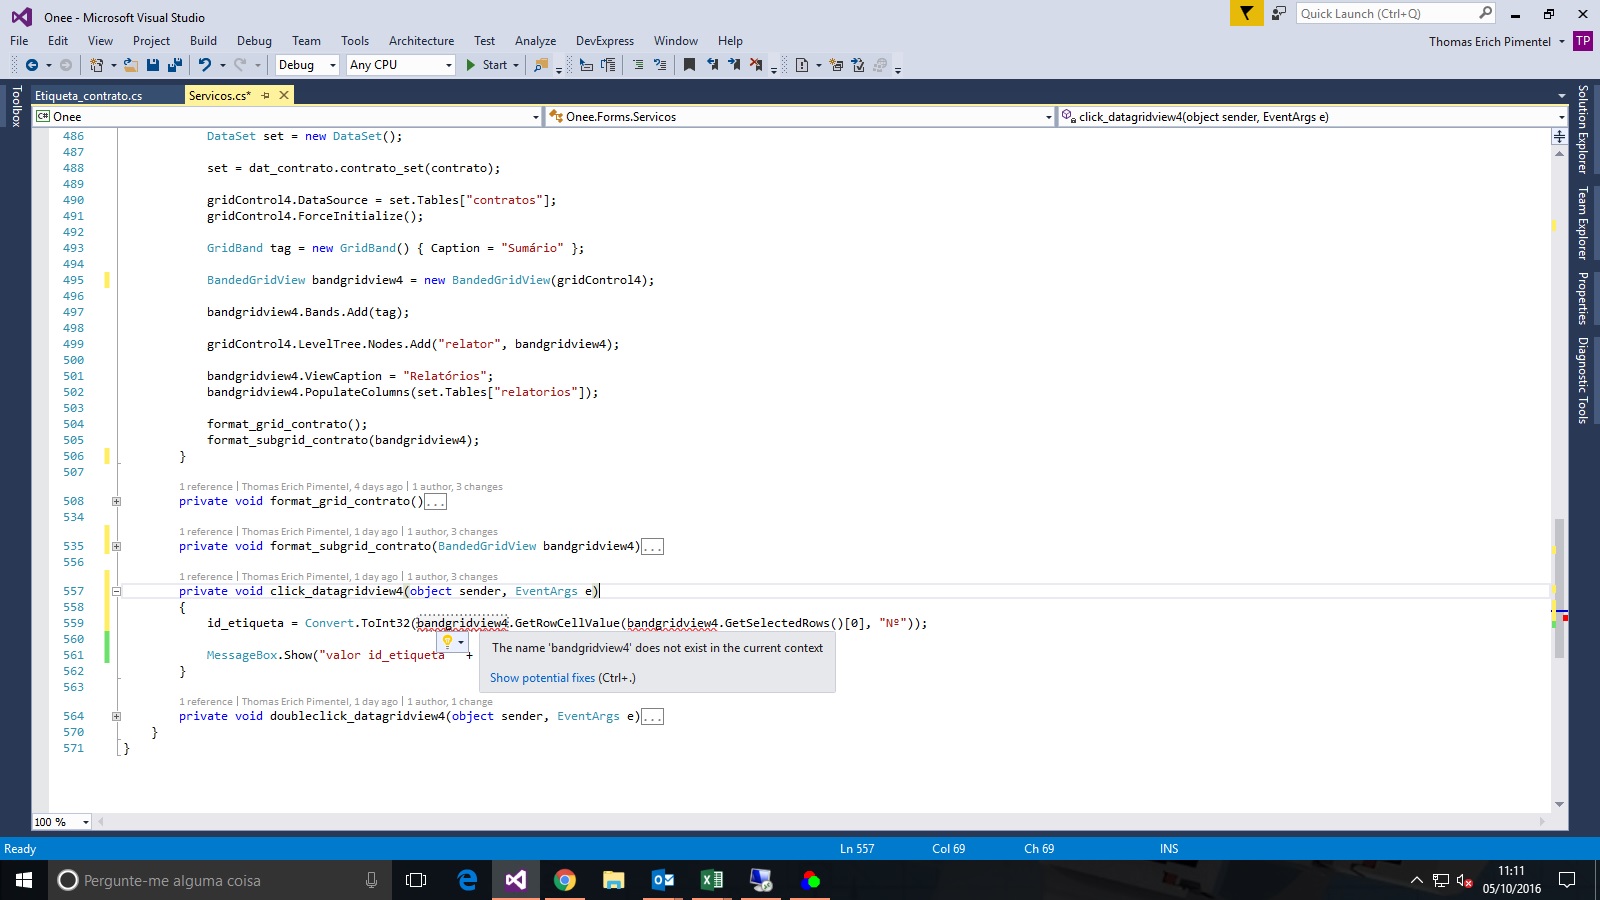Image resolution: width=1600 pixels, height=900 pixels.
Task: Click the 1 reference link above format_grid_contrato
Action: coord(206,487)
